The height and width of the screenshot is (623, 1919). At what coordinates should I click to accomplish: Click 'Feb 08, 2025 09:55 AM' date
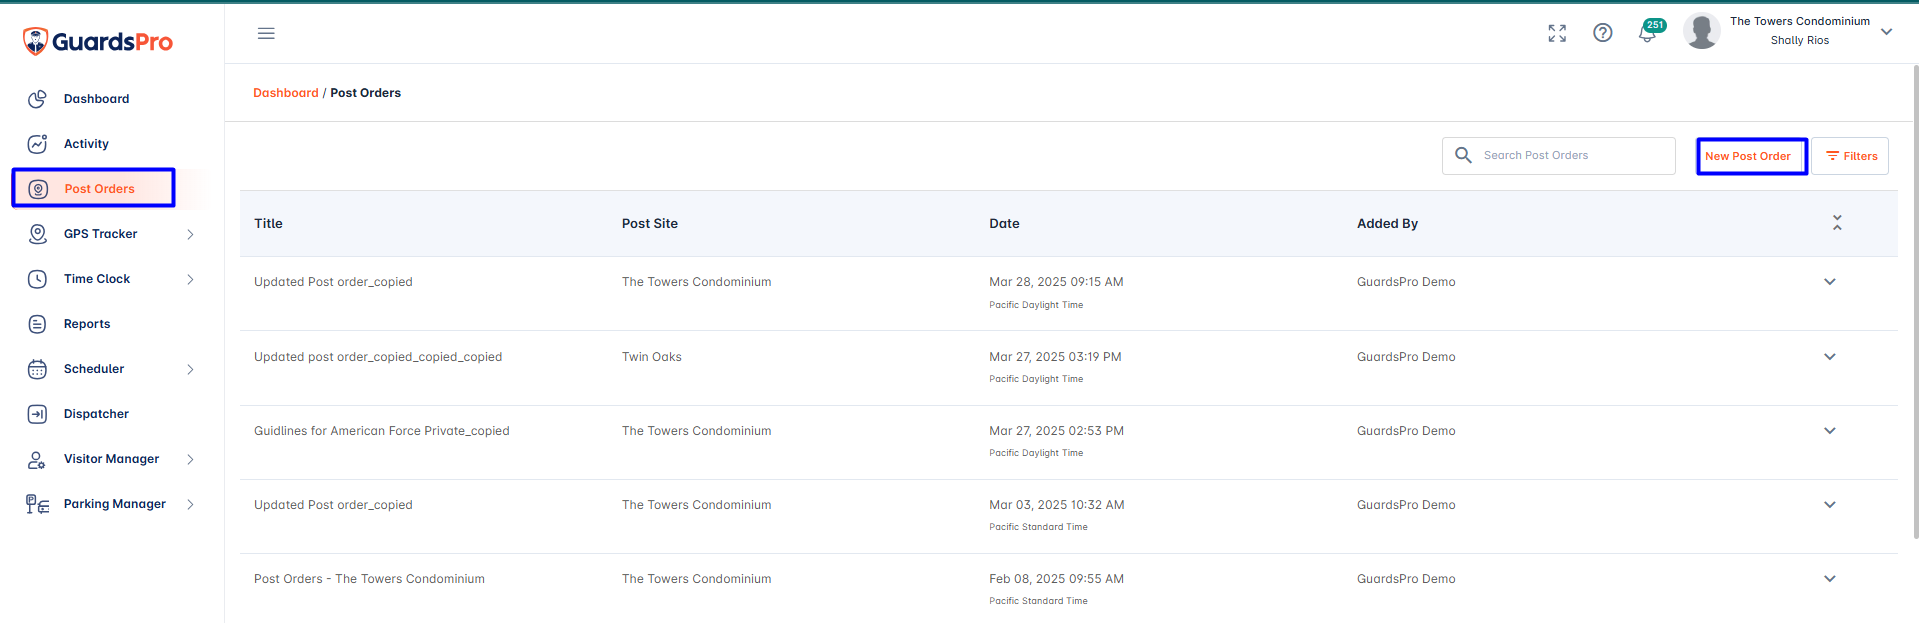pos(1056,579)
